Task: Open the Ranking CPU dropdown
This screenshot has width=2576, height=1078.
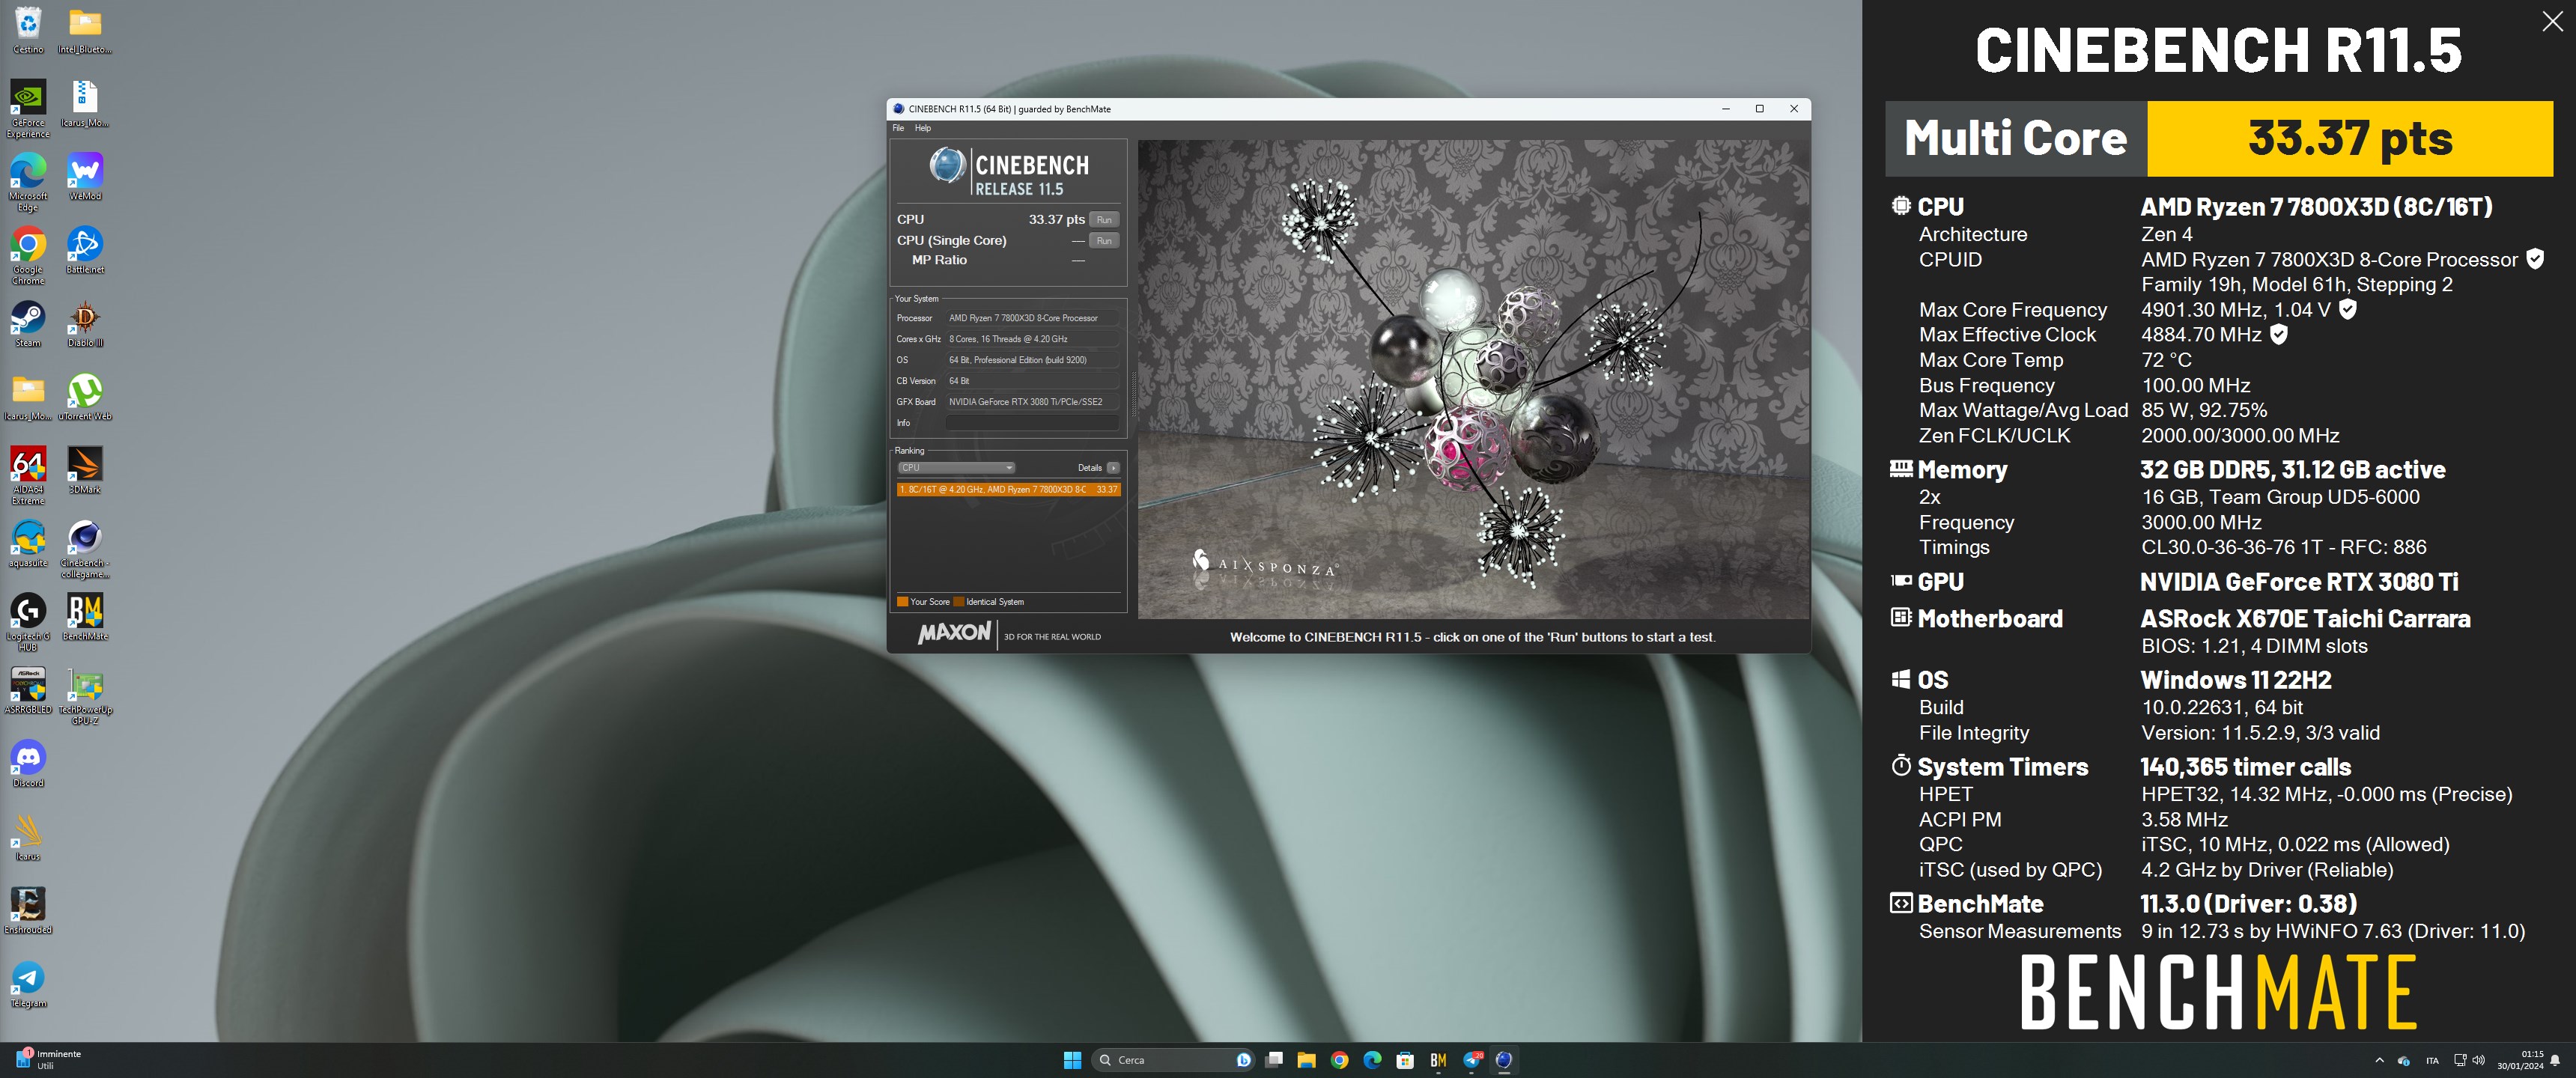Action: tap(955, 468)
